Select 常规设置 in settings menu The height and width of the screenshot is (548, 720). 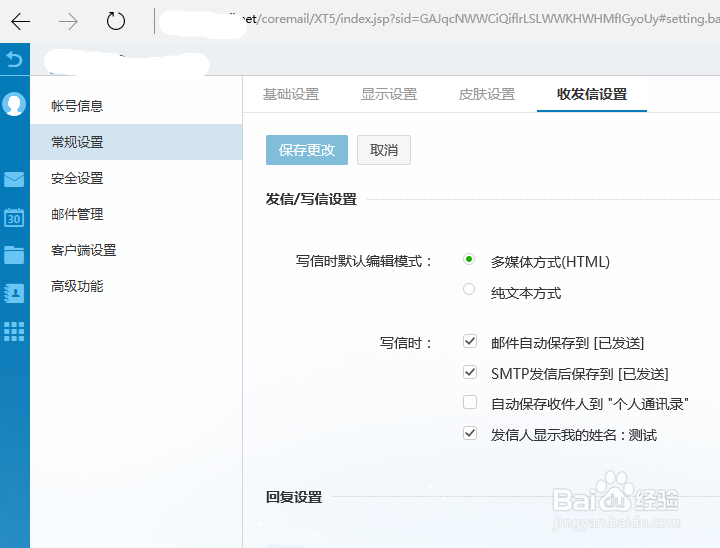point(136,142)
